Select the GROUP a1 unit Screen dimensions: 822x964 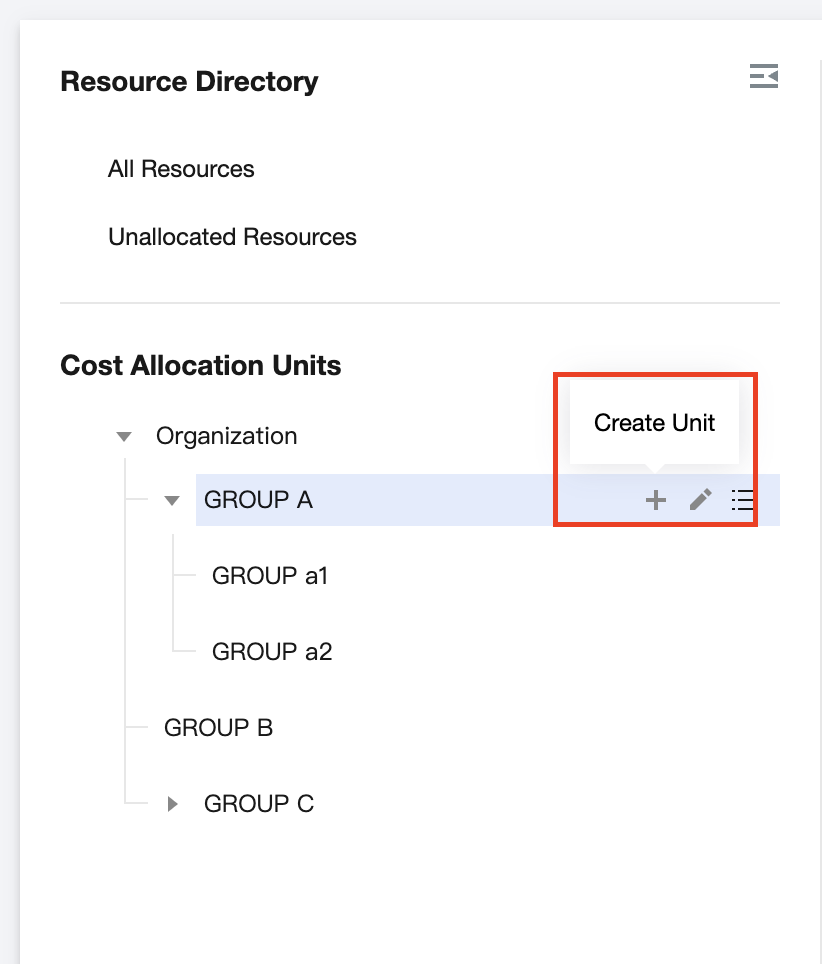pyautogui.click(x=270, y=576)
